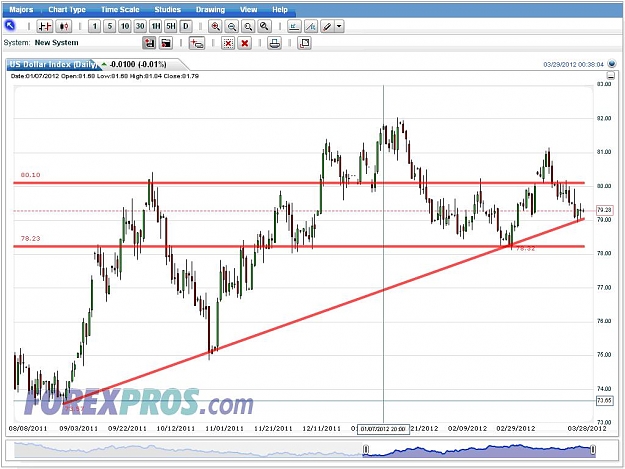Open the Majors menu
This screenshot has height=469, width=625.
tap(21, 10)
